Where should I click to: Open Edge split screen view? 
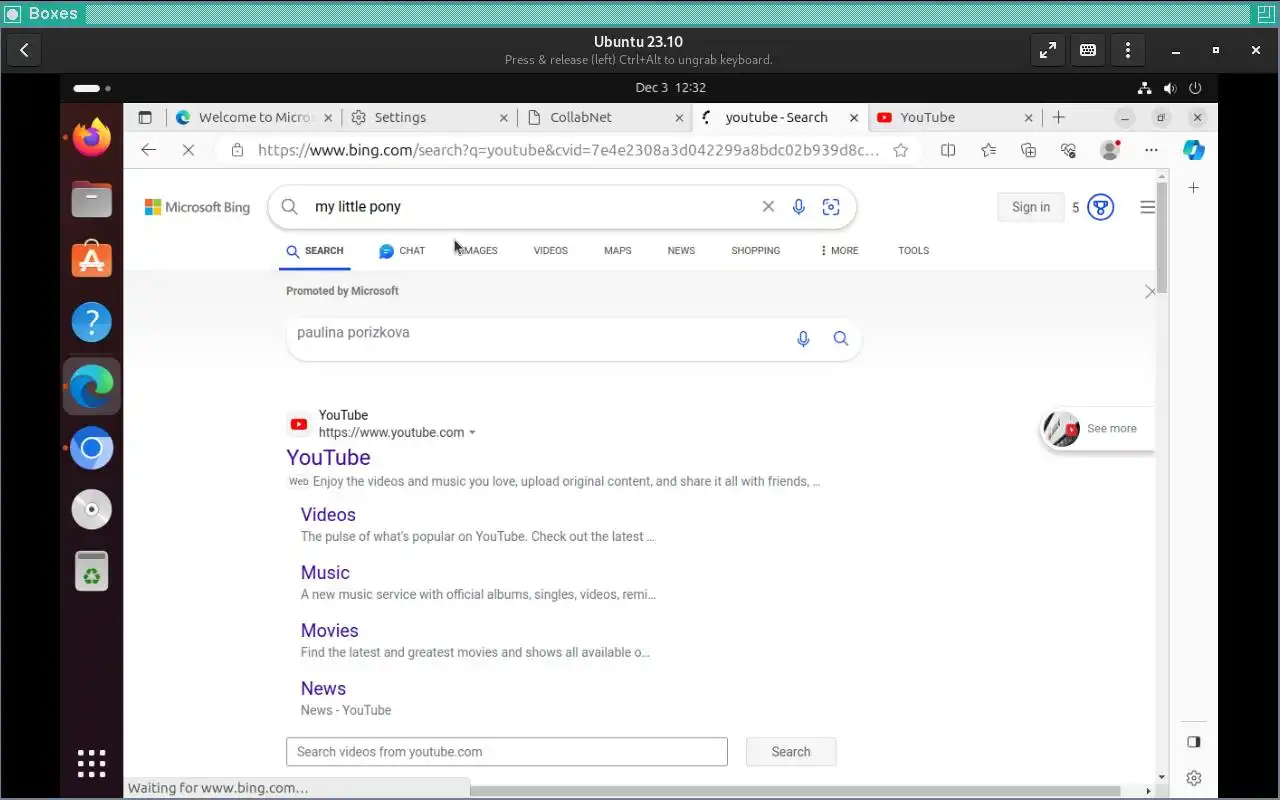click(x=948, y=150)
